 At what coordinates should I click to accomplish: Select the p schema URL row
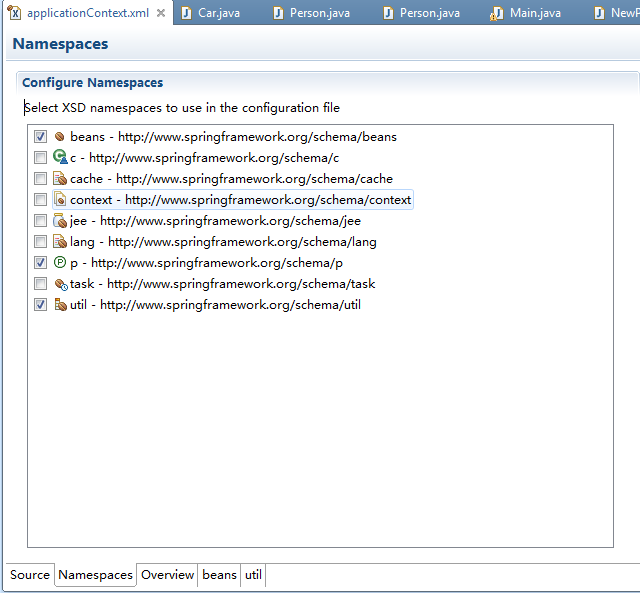[x=207, y=263]
